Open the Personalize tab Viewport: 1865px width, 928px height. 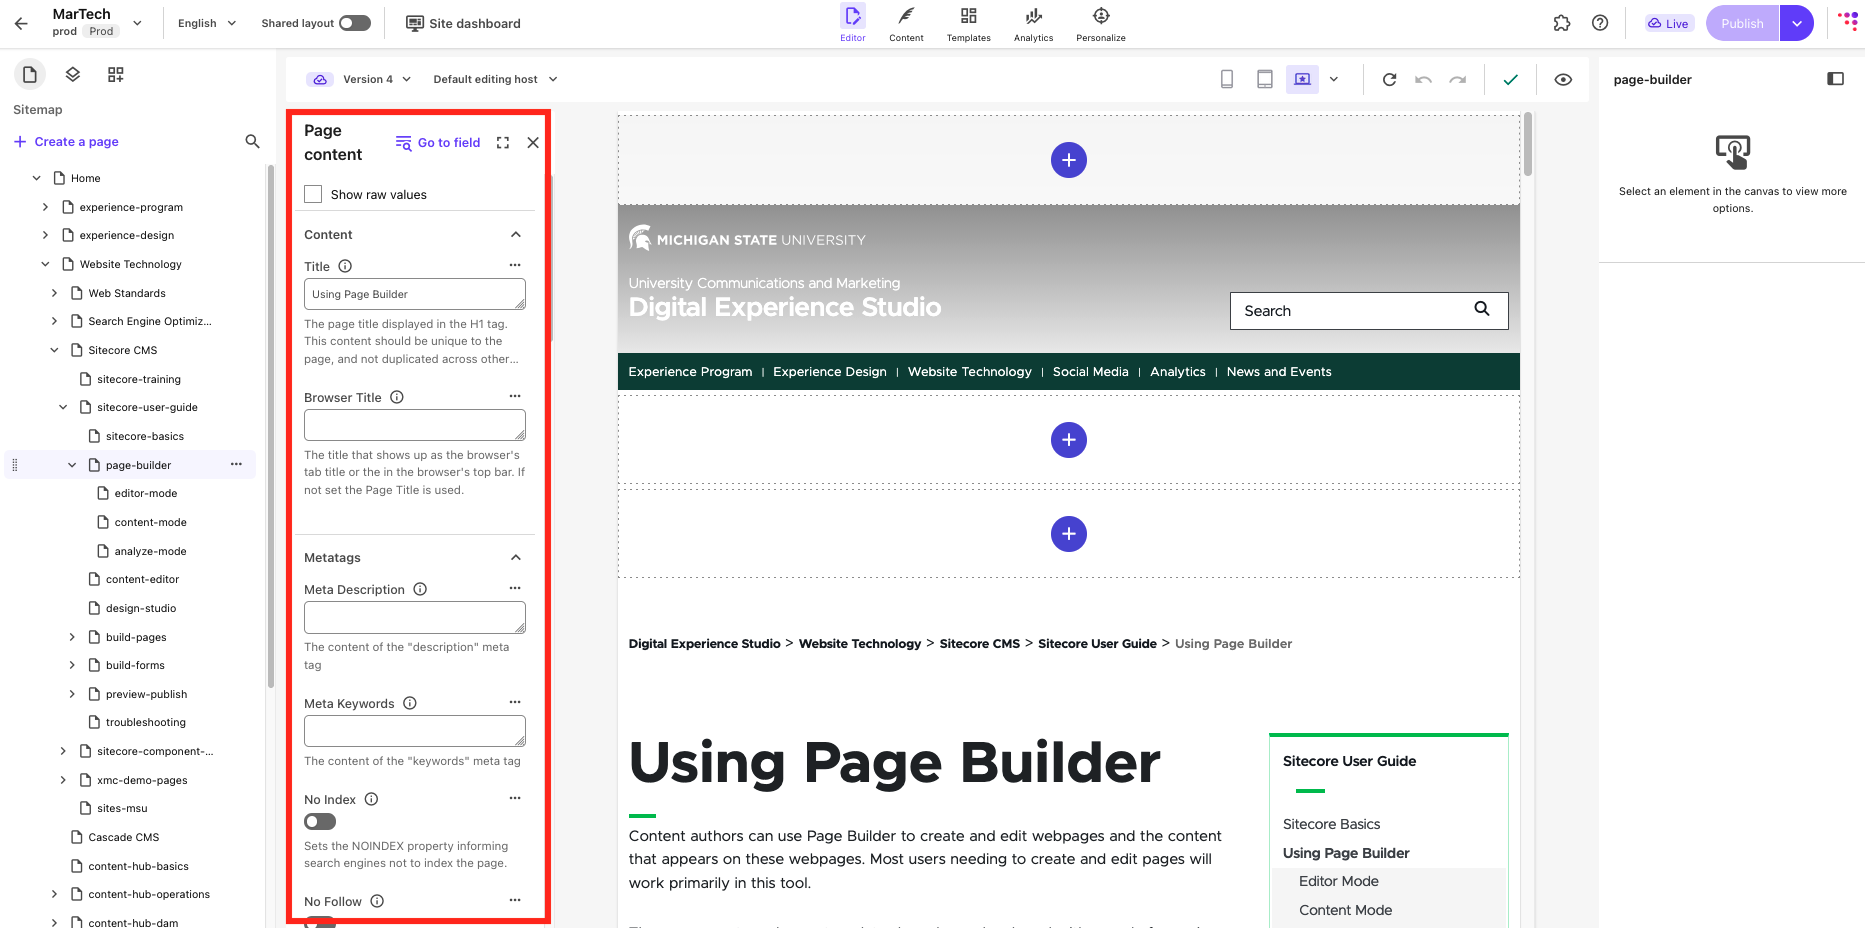point(1101,23)
